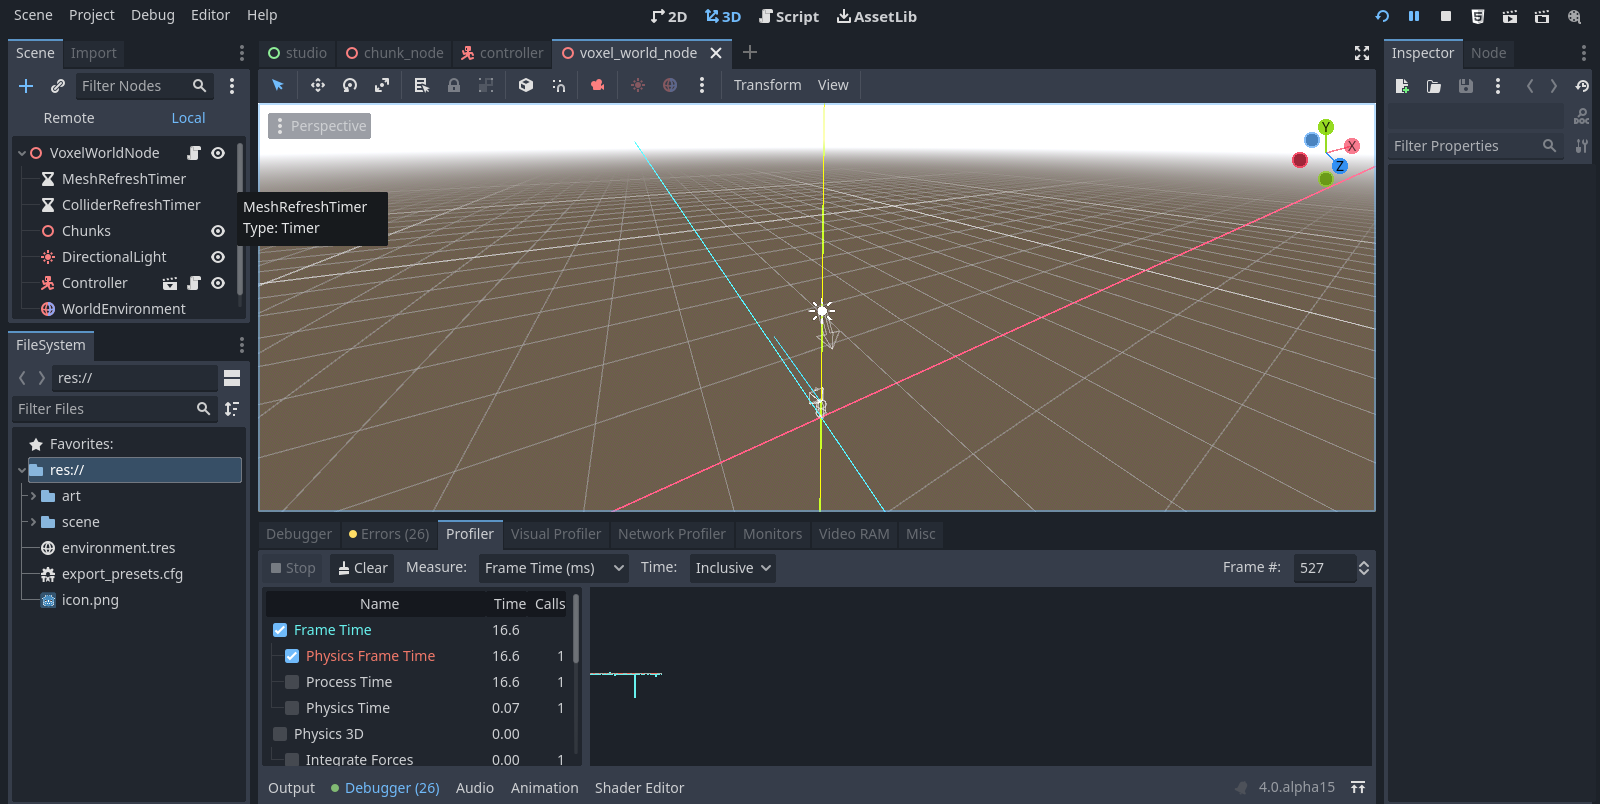This screenshot has height=804, width=1600.
Task: Expand the art folder
Action: tap(33, 496)
